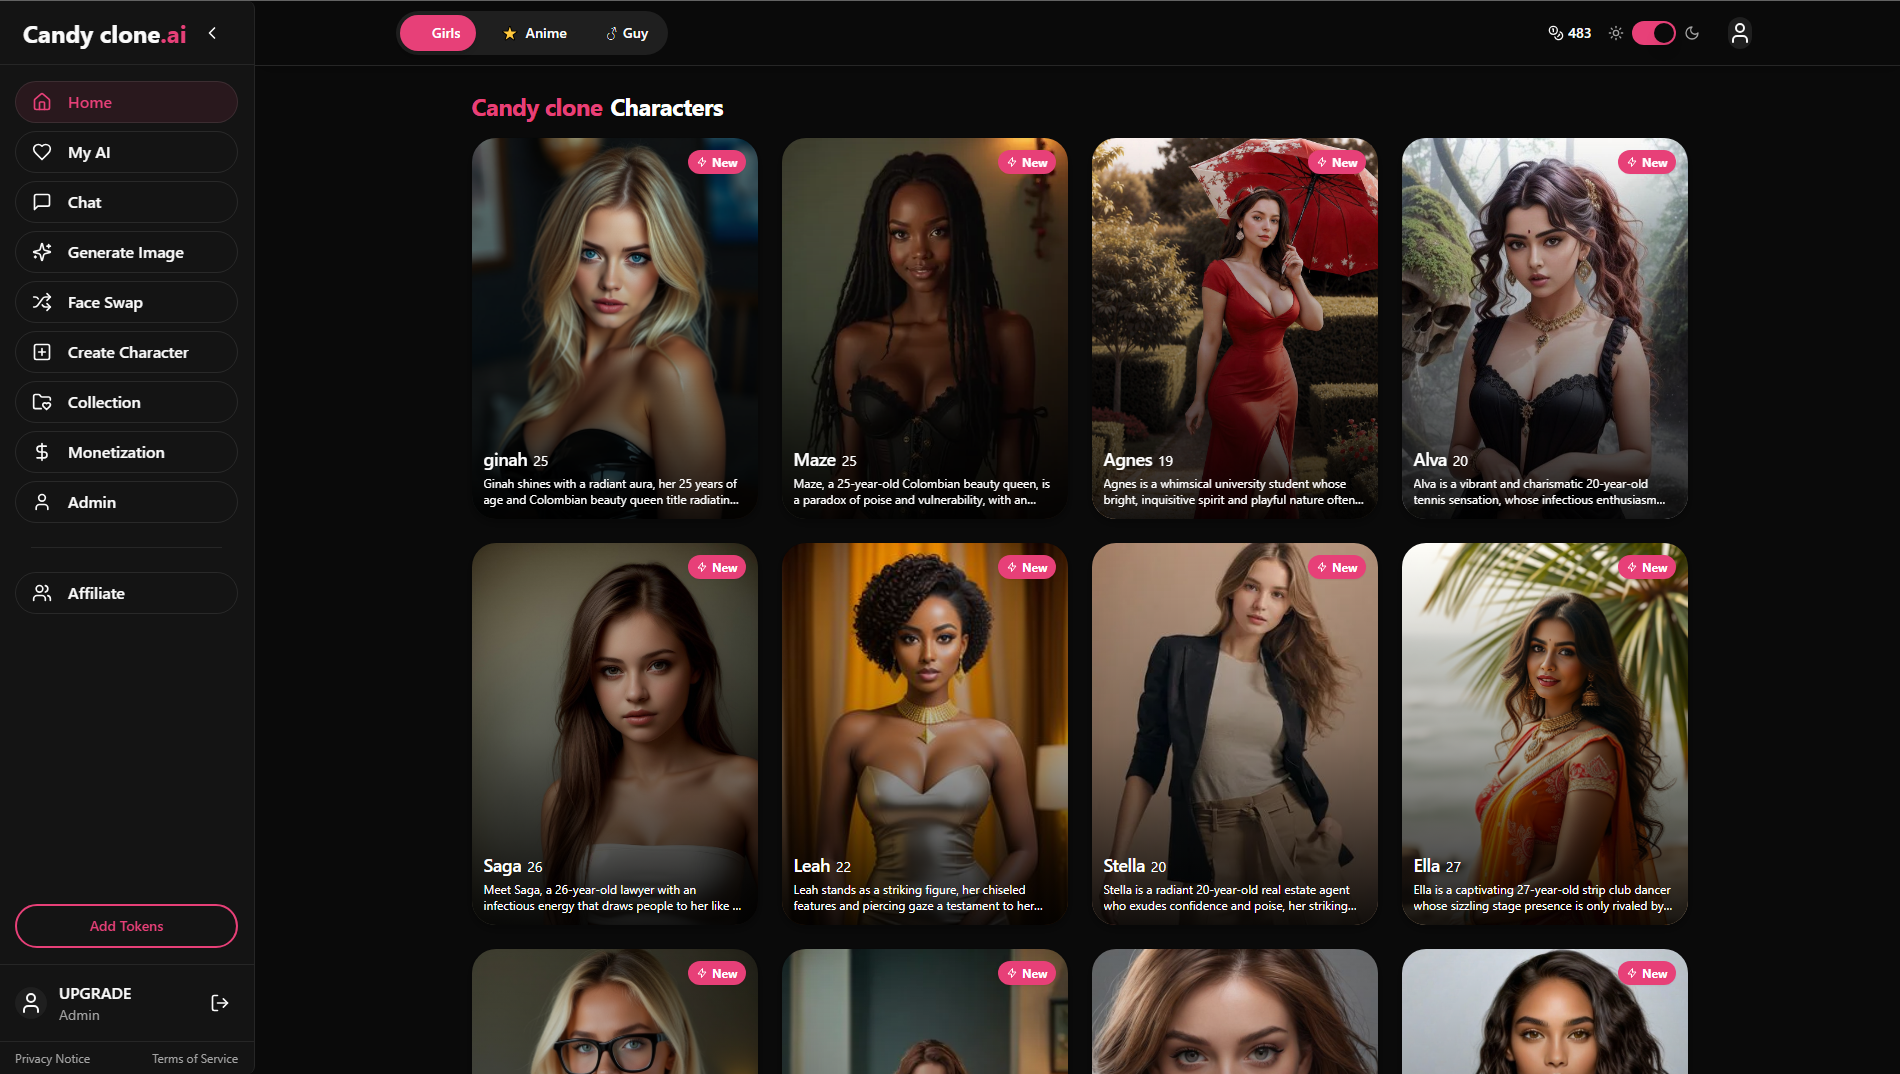The width and height of the screenshot is (1900, 1074).
Task: Switch to the Anime tab
Action: click(535, 33)
